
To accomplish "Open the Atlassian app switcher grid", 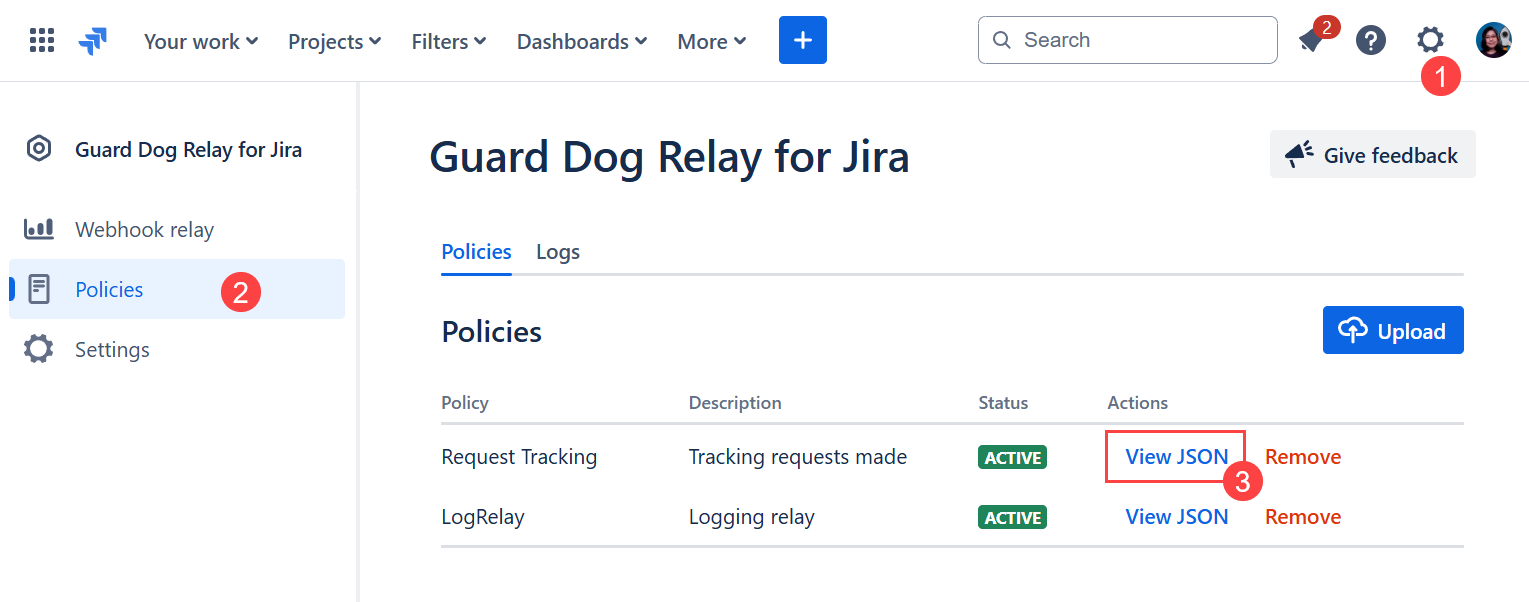I will (41, 40).
